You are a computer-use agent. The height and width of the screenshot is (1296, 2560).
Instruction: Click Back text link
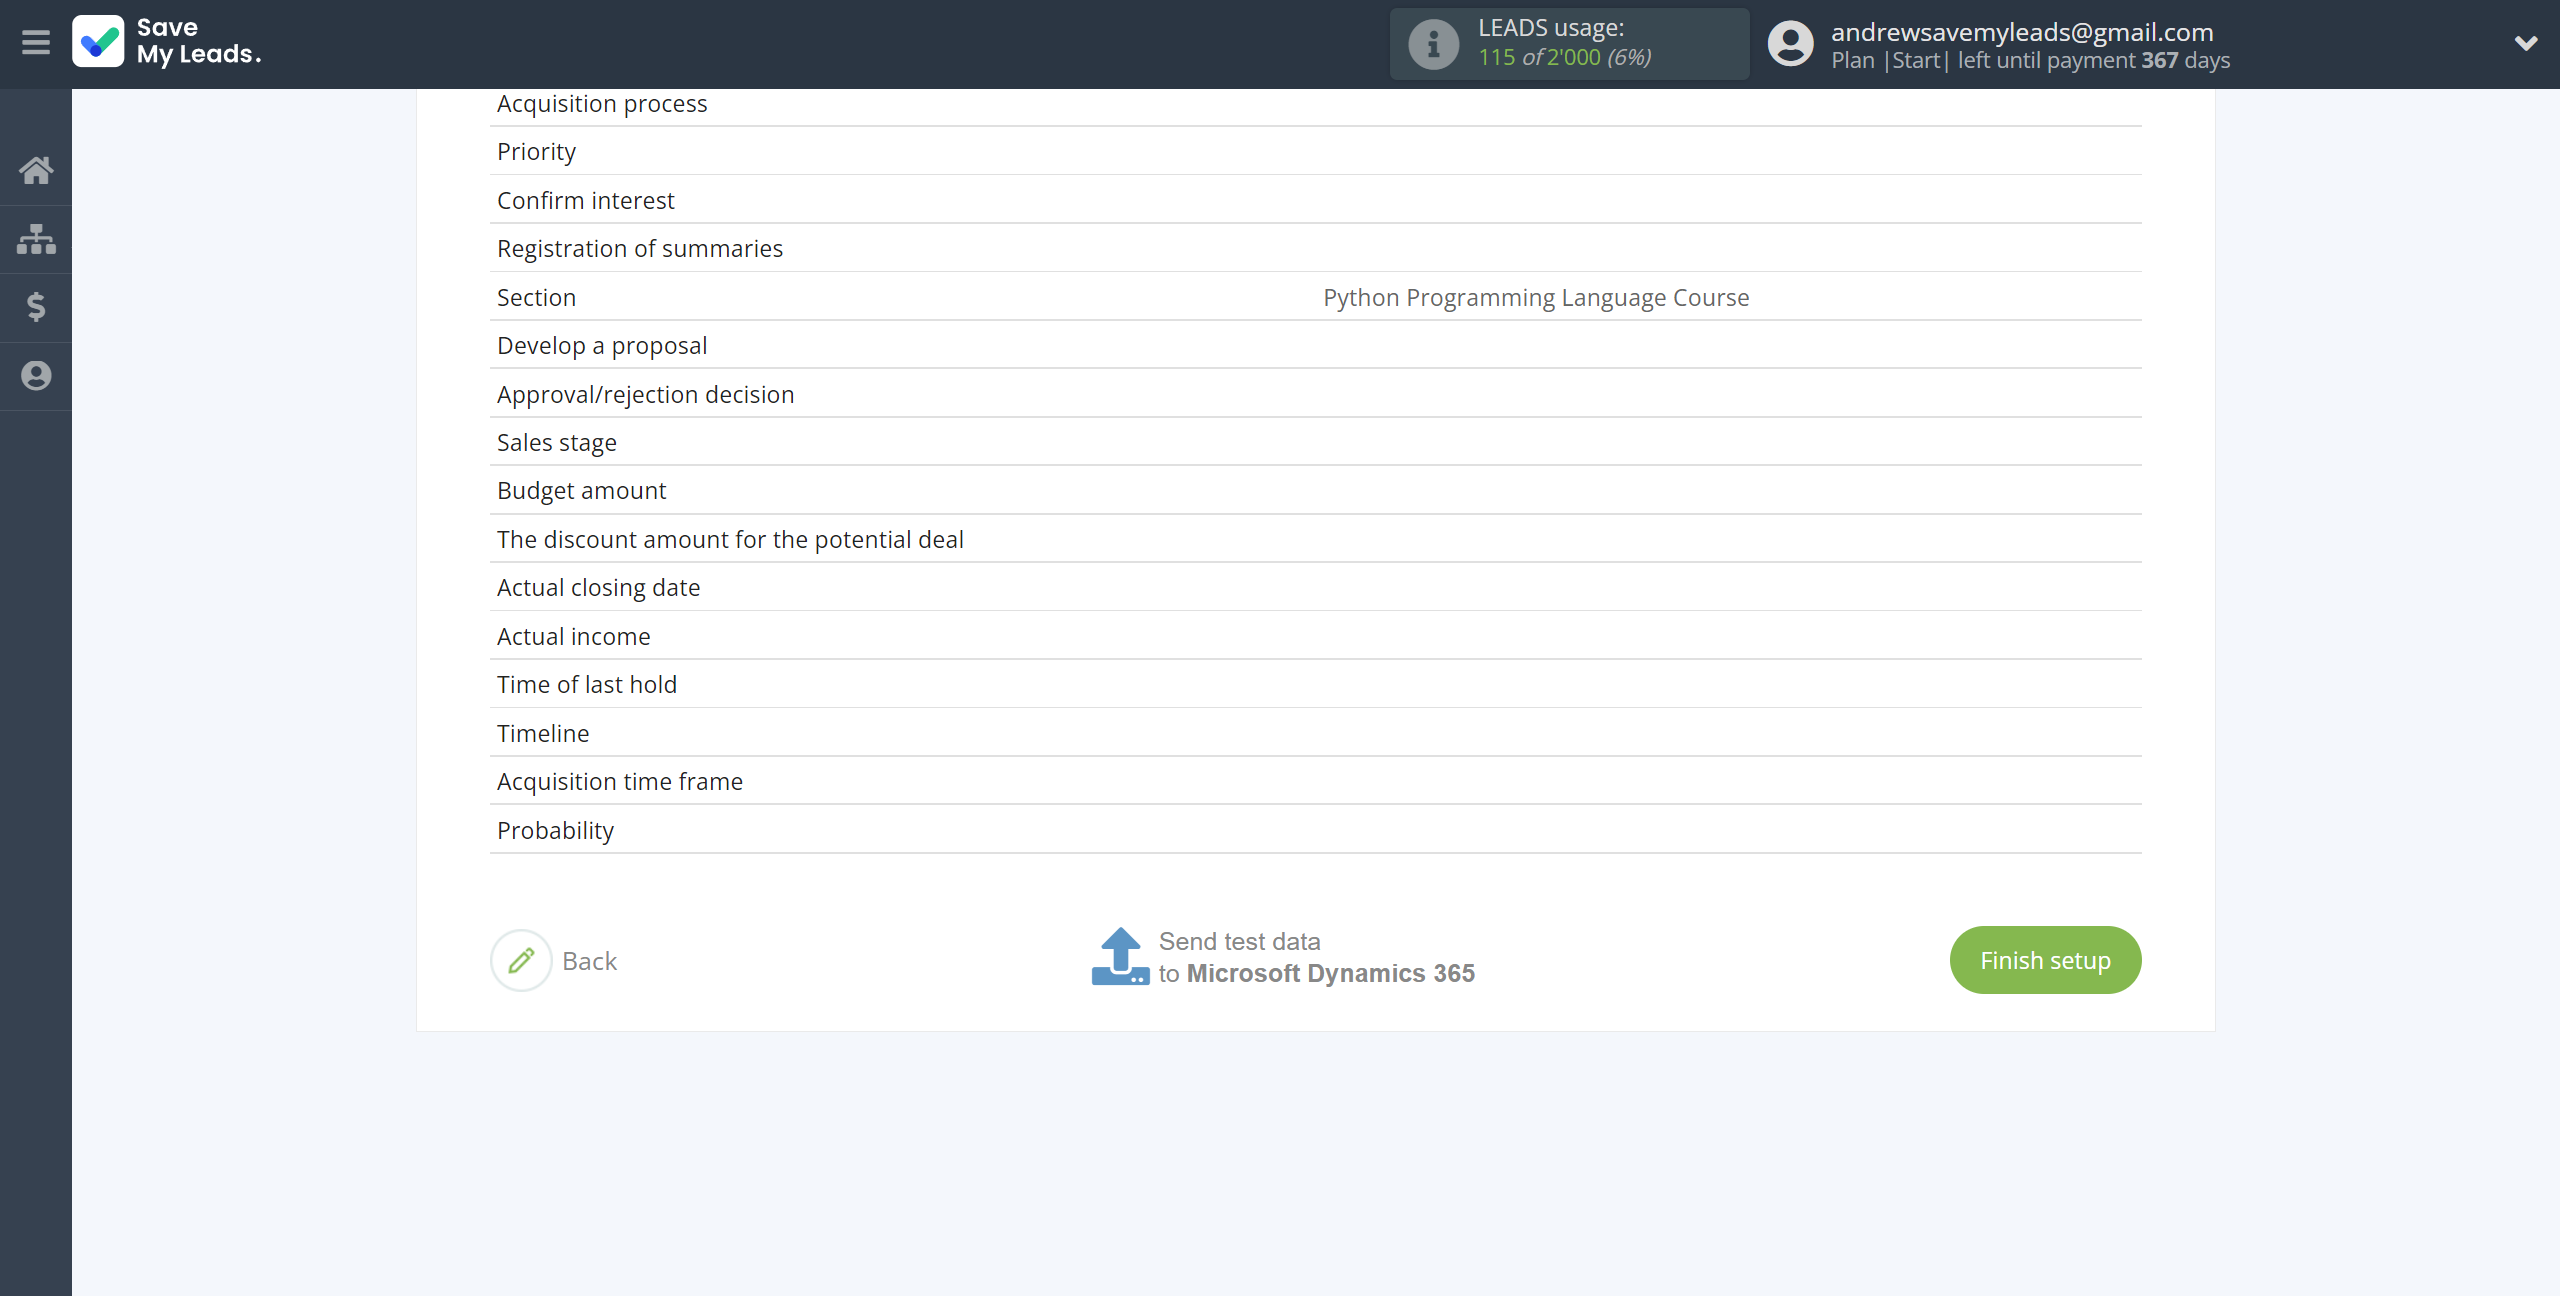tap(589, 961)
